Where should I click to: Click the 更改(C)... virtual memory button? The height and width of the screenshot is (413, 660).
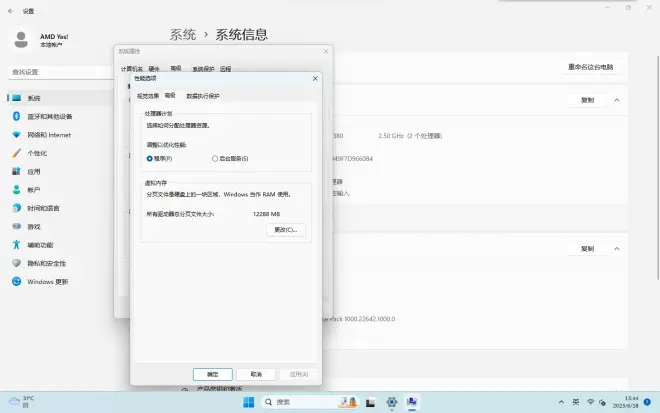tap(286, 230)
